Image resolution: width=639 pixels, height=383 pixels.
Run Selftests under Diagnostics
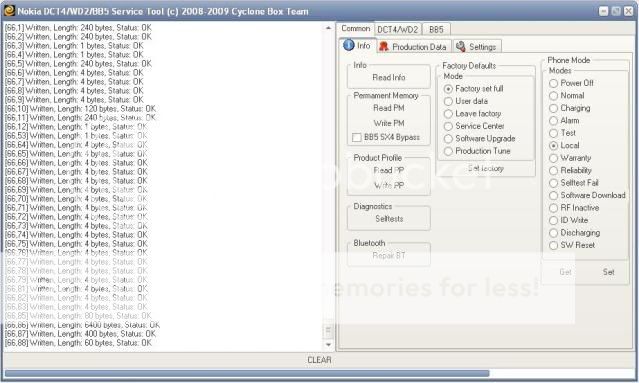(389, 219)
